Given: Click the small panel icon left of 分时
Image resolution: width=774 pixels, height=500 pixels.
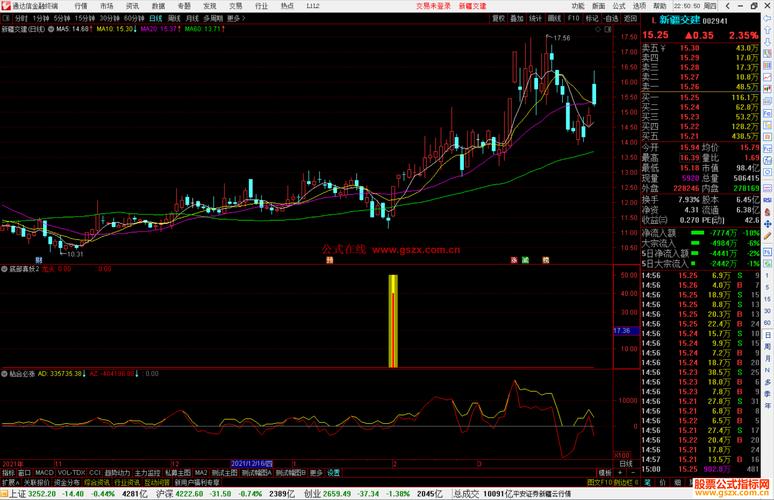Looking at the screenshot, I should pyautogui.click(x=6, y=18).
